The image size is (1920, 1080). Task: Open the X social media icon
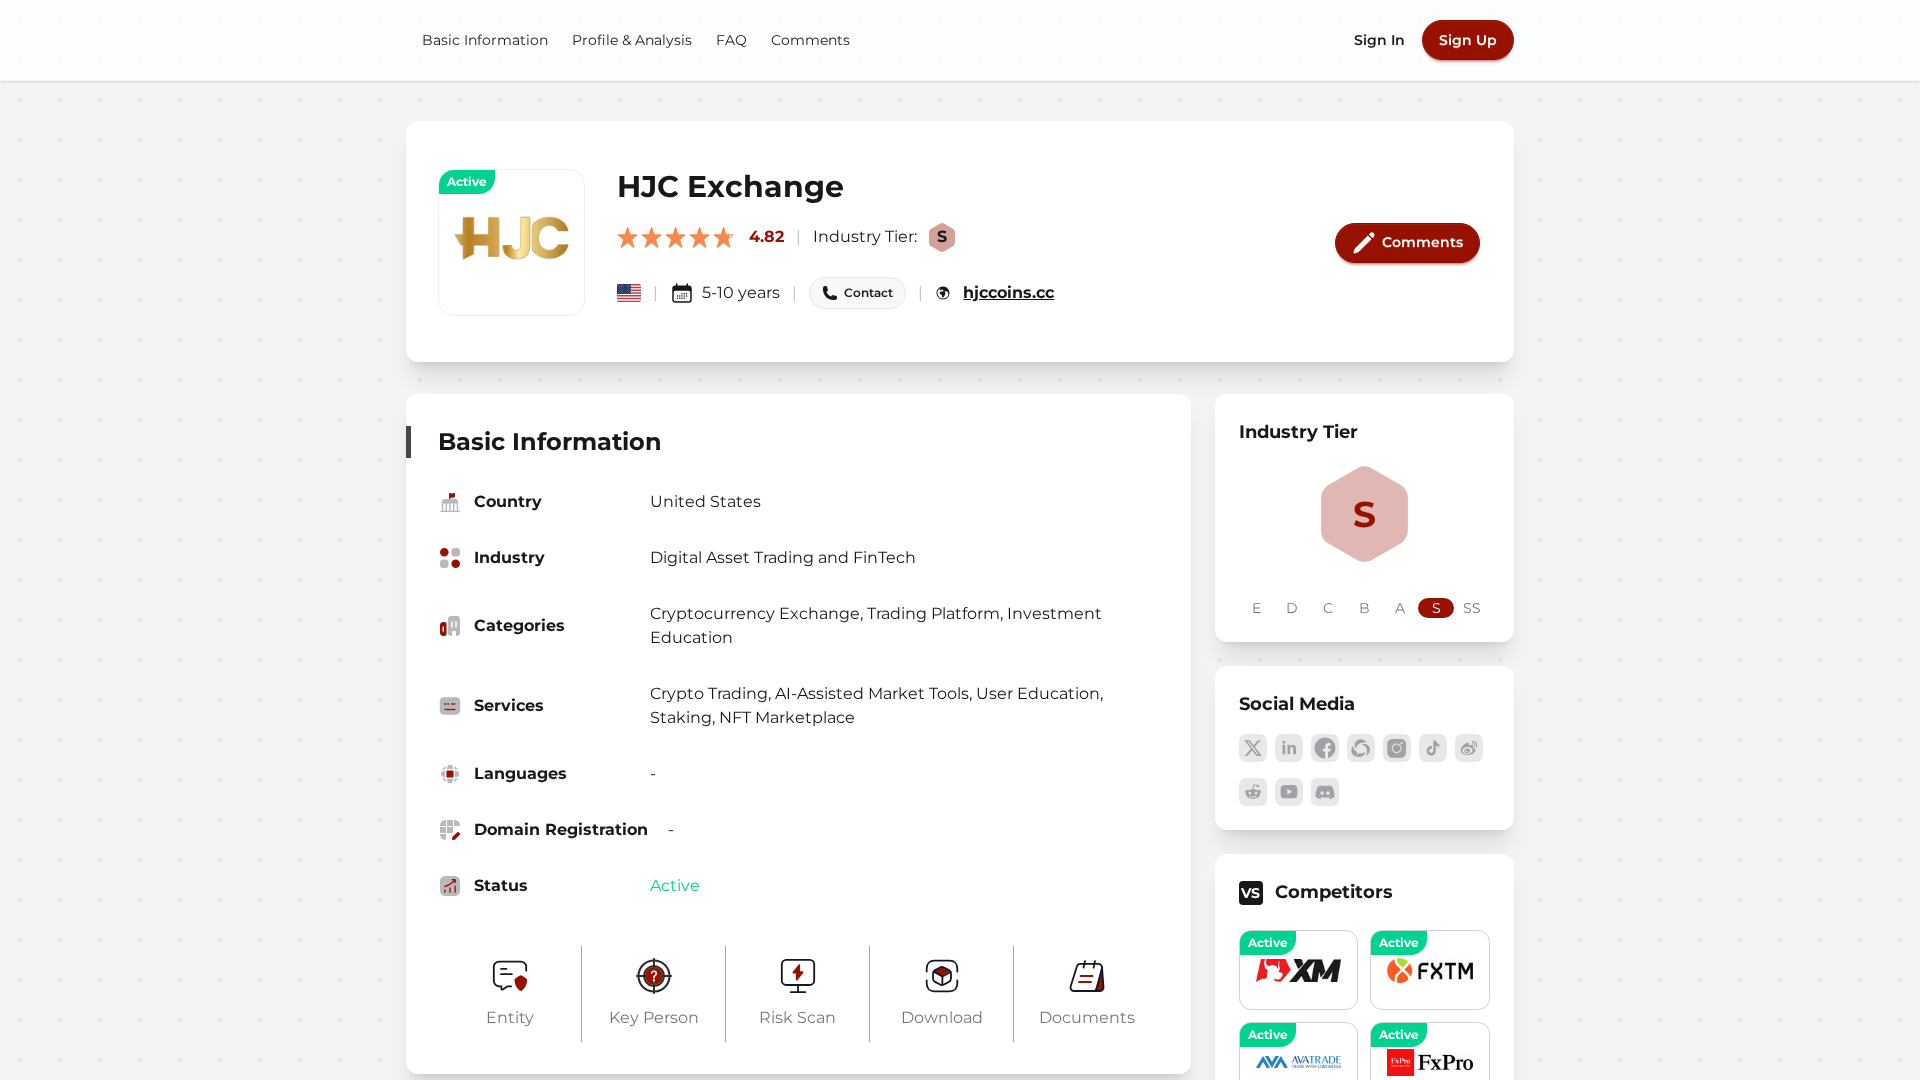click(x=1252, y=748)
